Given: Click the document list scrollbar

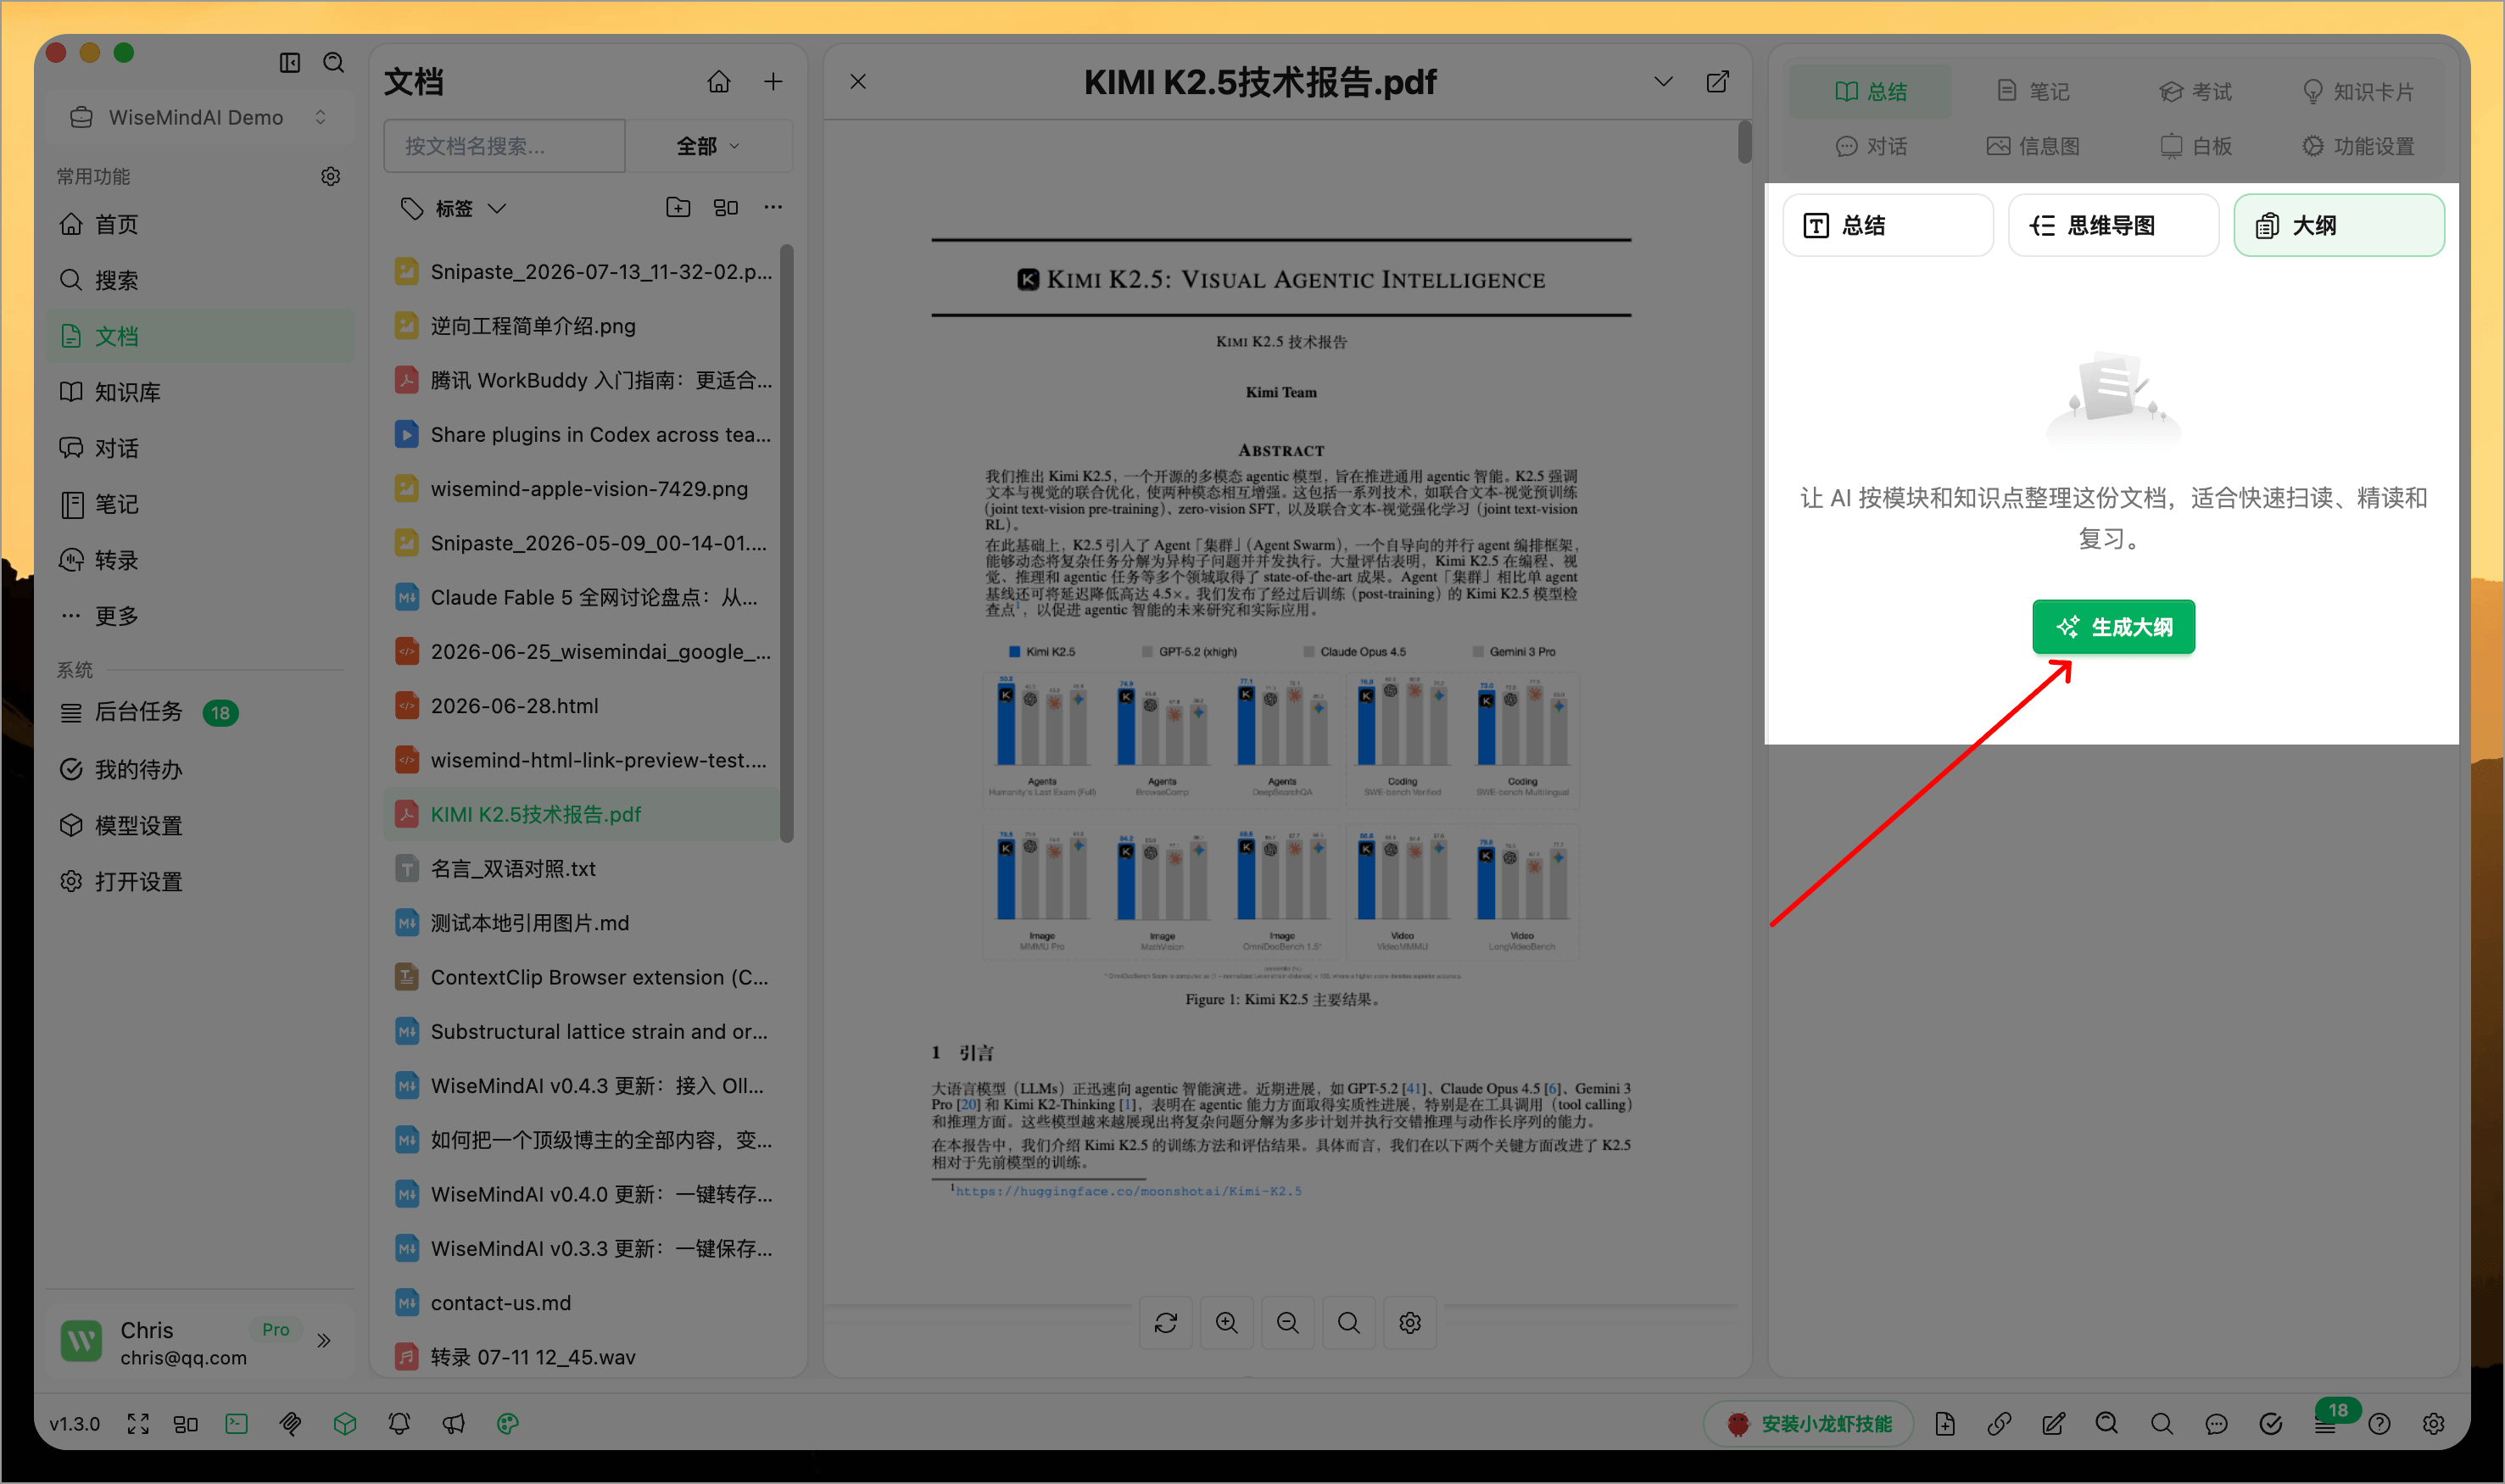Looking at the screenshot, I should (x=787, y=543).
